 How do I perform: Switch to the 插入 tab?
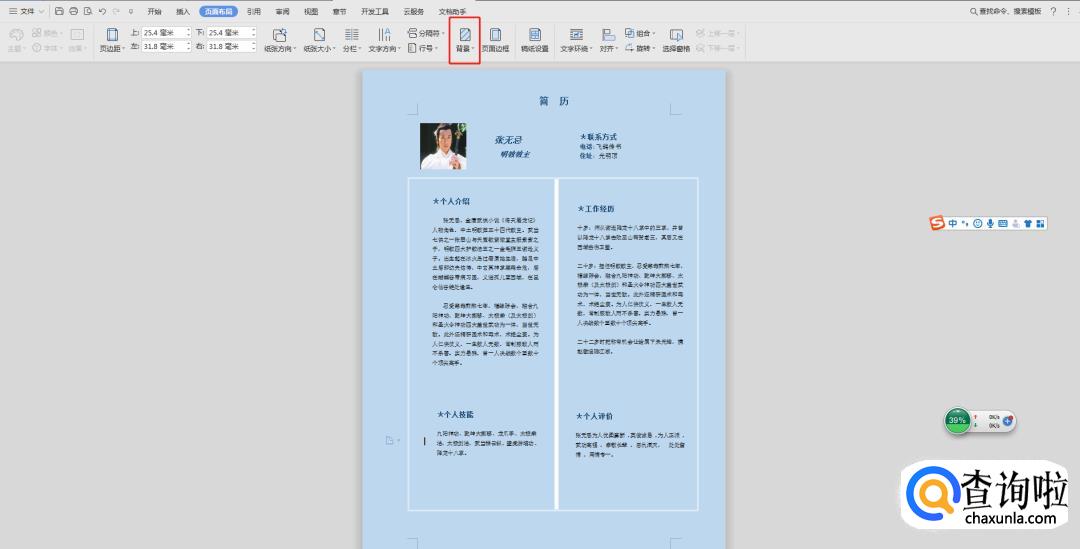tap(183, 12)
